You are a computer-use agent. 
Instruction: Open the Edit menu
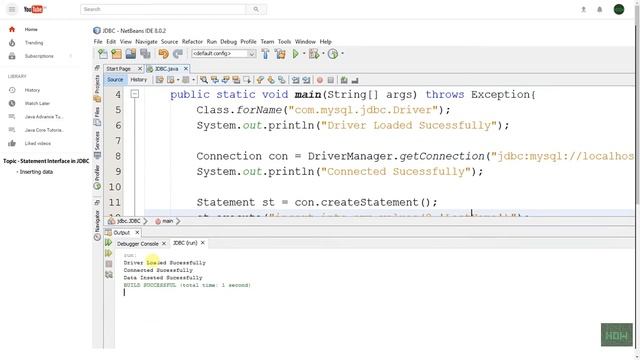111,42
